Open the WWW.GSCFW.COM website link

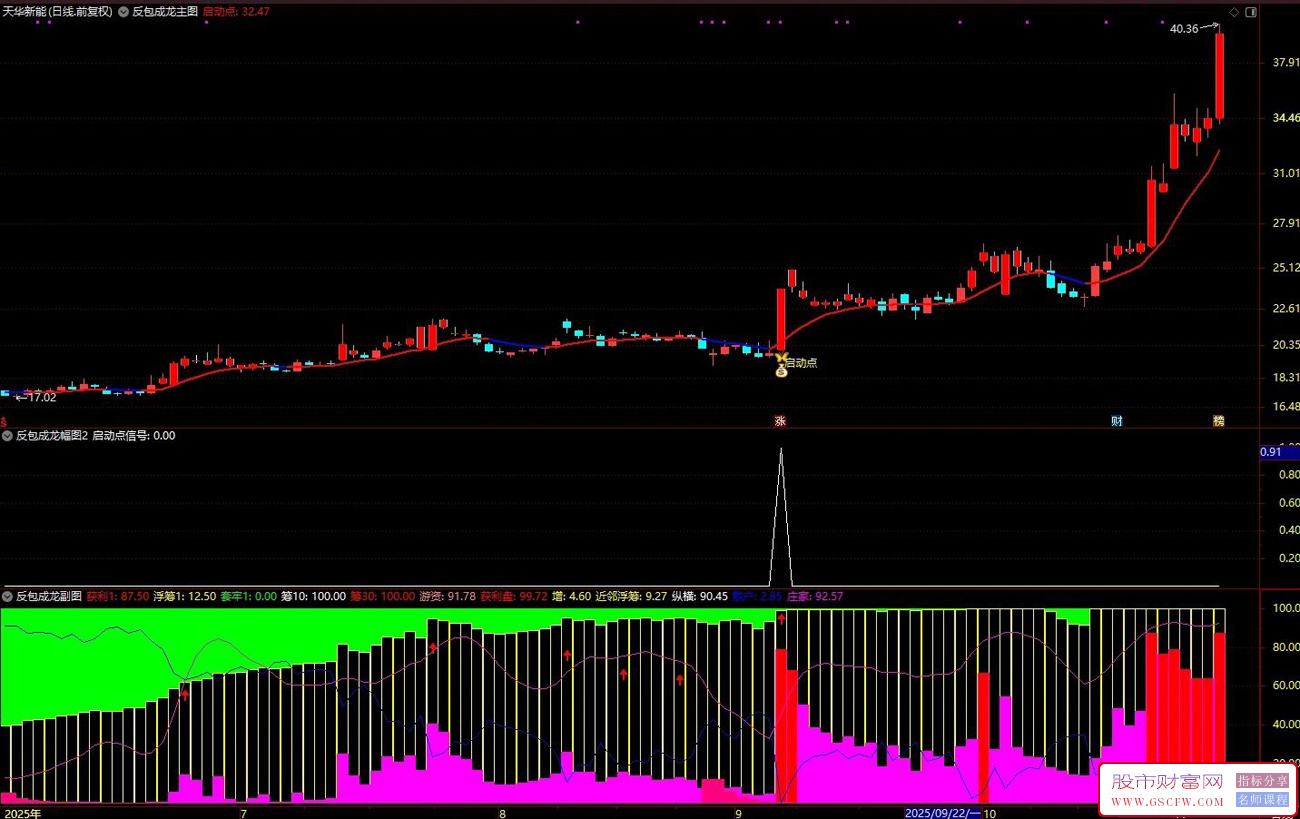(x=1167, y=802)
